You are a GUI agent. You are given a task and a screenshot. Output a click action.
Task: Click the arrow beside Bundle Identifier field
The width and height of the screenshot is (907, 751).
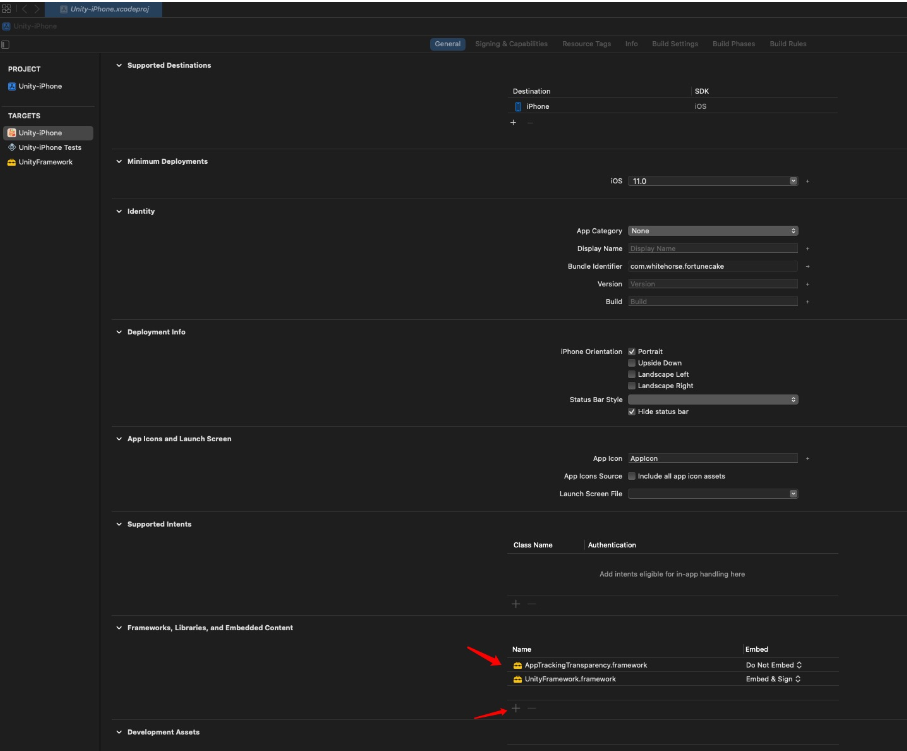808,267
